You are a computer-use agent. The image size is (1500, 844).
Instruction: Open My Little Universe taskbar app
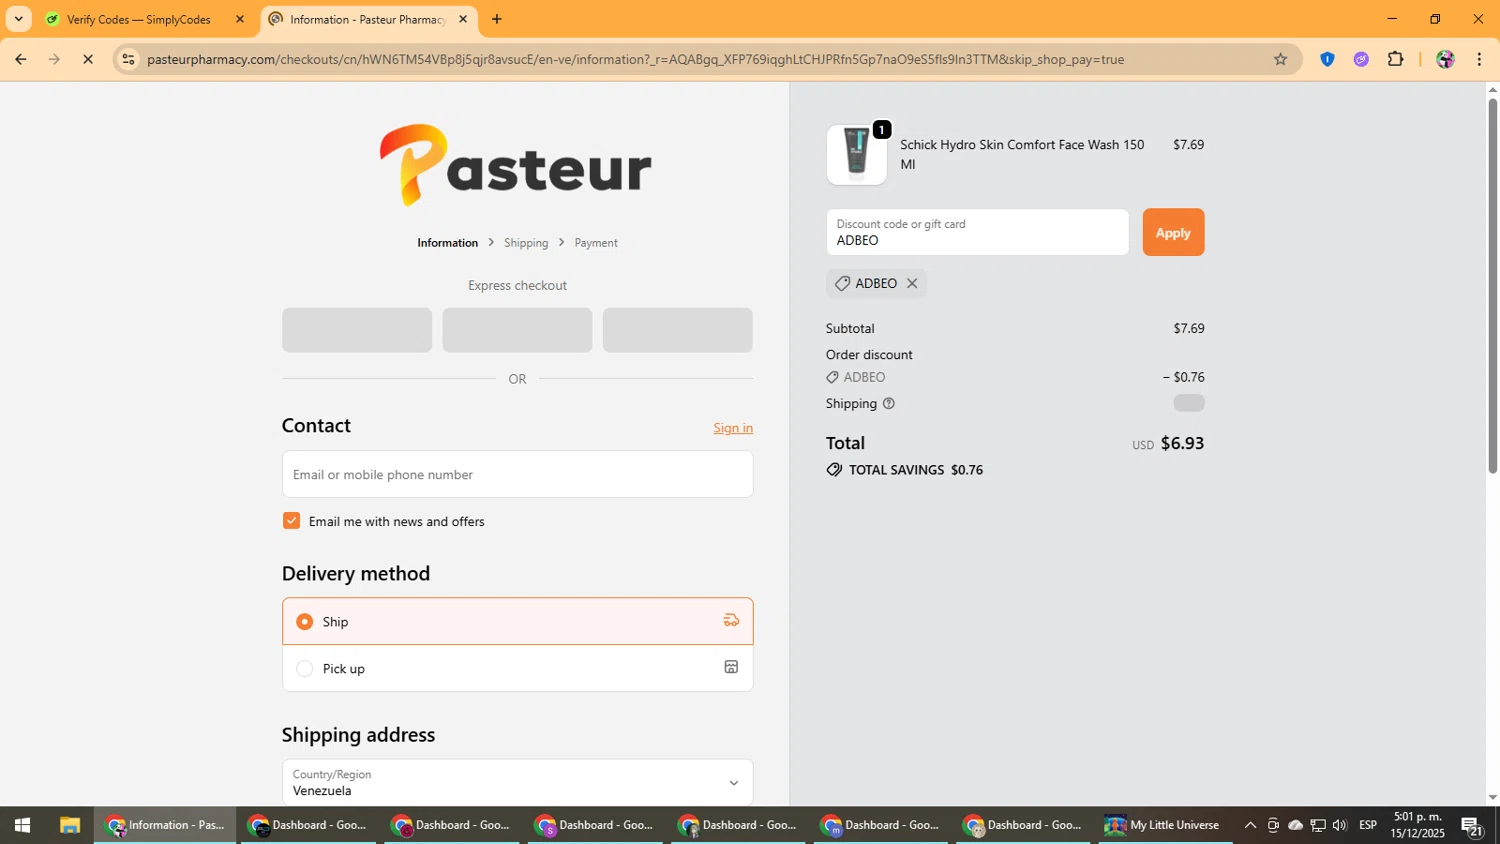1162,825
